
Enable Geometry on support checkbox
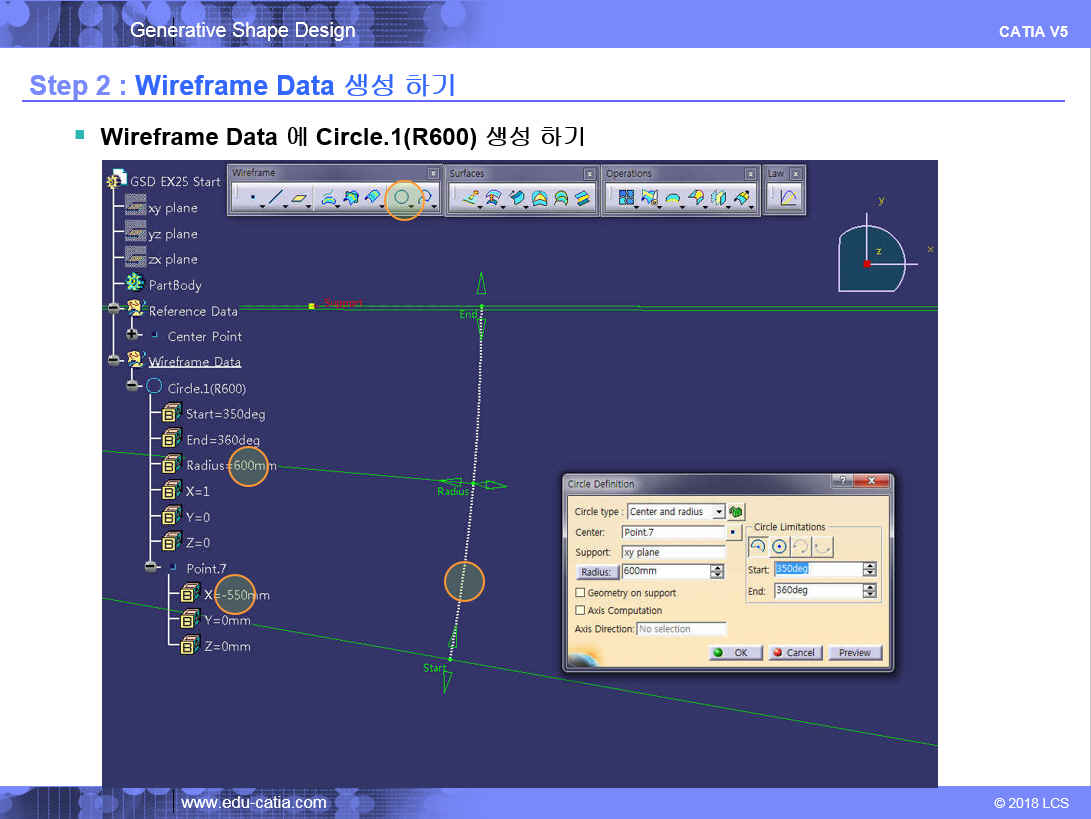(x=581, y=593)
